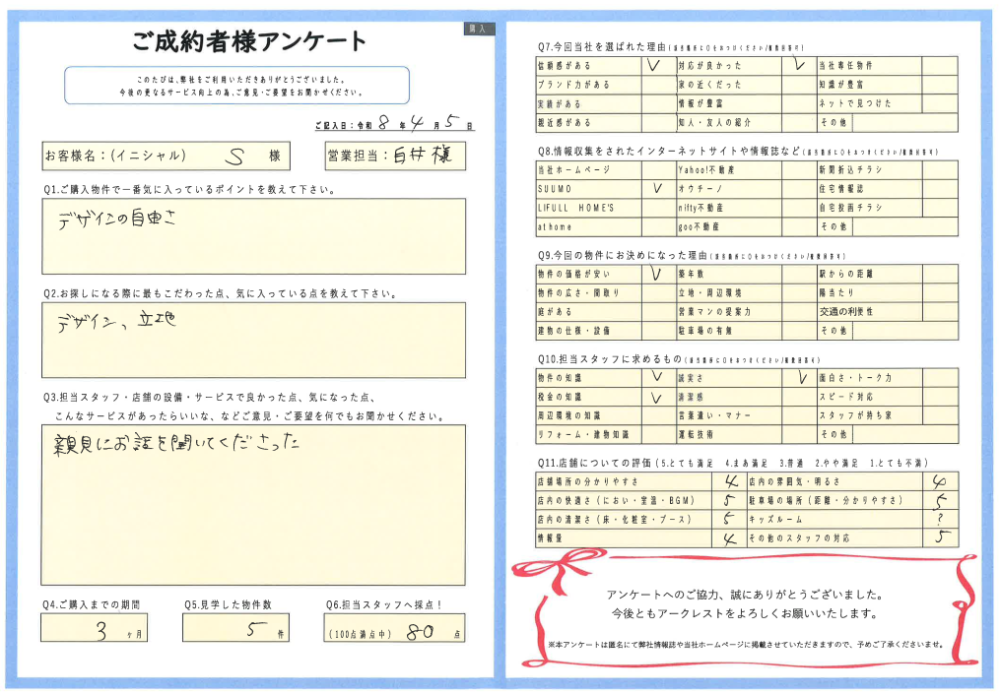Click the 情報量 rating cell in Q11
Screen dimensions: 1000x694
coord(730,538)
